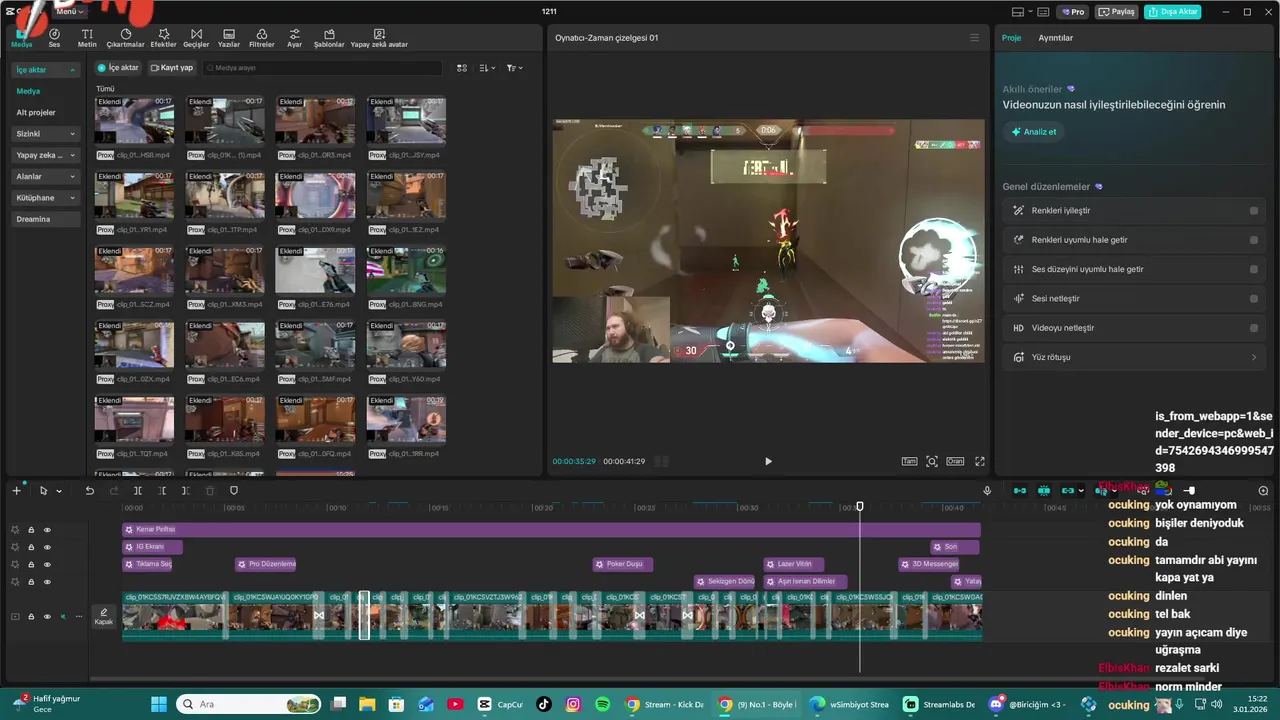Collapse the İçe aktar sidebar section

(72, 70)
